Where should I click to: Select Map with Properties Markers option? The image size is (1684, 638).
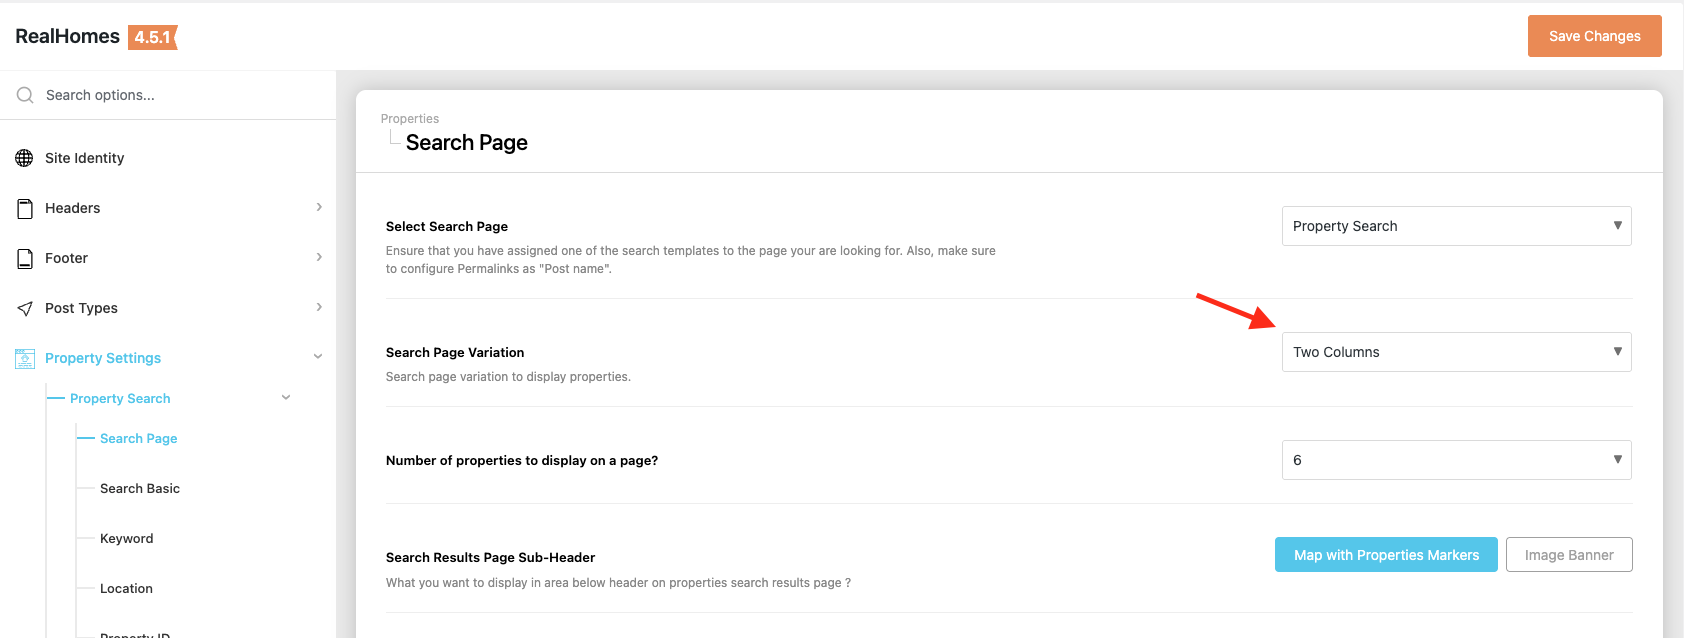tap(1385, 555)
